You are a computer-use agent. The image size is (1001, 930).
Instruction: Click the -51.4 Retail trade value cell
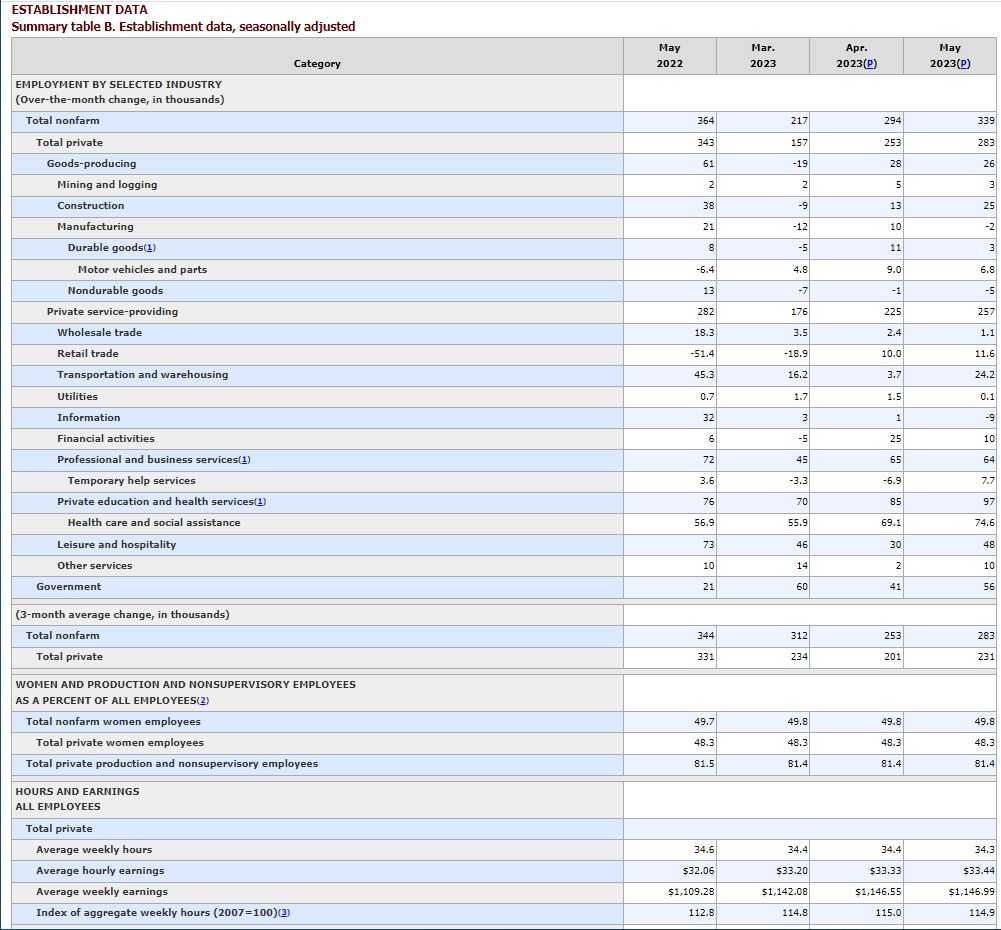pos(700,354)
